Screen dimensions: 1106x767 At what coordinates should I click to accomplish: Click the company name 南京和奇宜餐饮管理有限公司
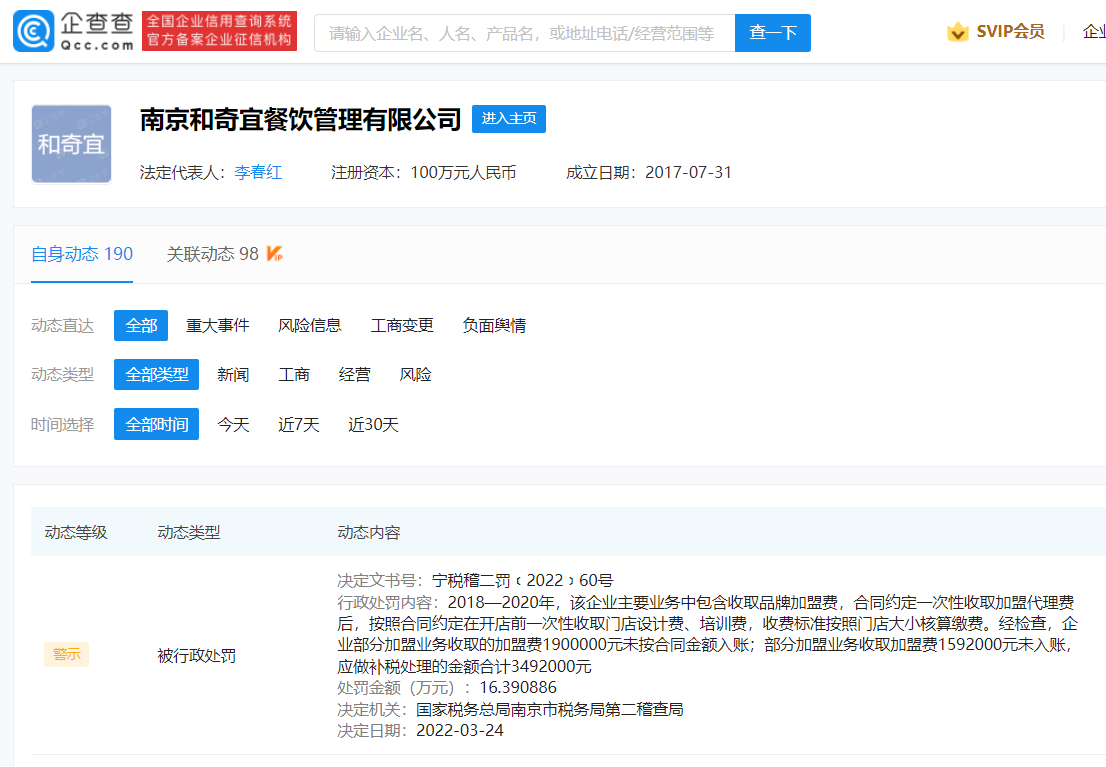coord(300,119)
